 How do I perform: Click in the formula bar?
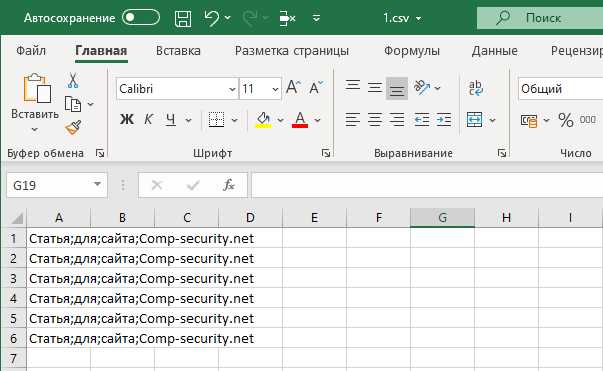coord(427,185)
